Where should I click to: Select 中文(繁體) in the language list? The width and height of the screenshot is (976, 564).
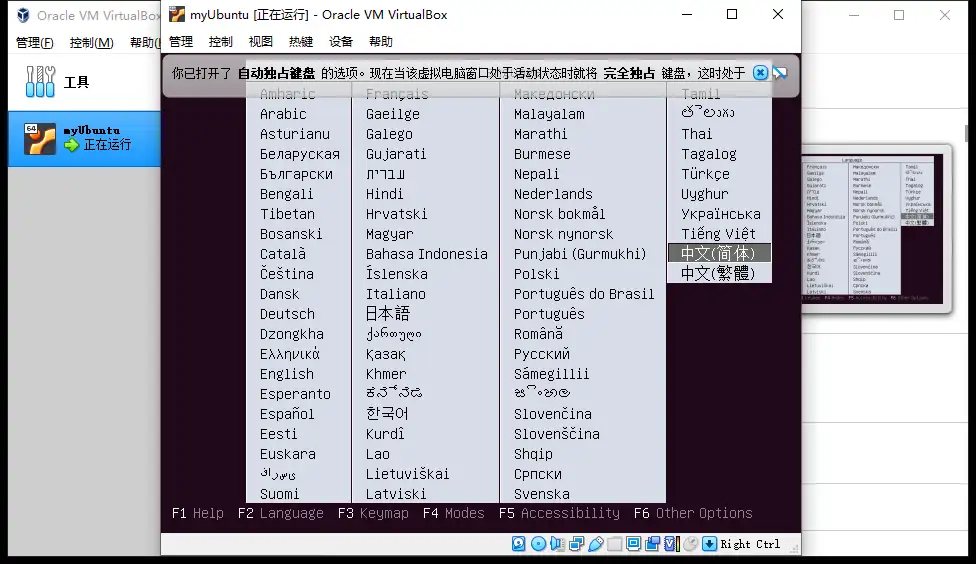click(x=718, y=273)
